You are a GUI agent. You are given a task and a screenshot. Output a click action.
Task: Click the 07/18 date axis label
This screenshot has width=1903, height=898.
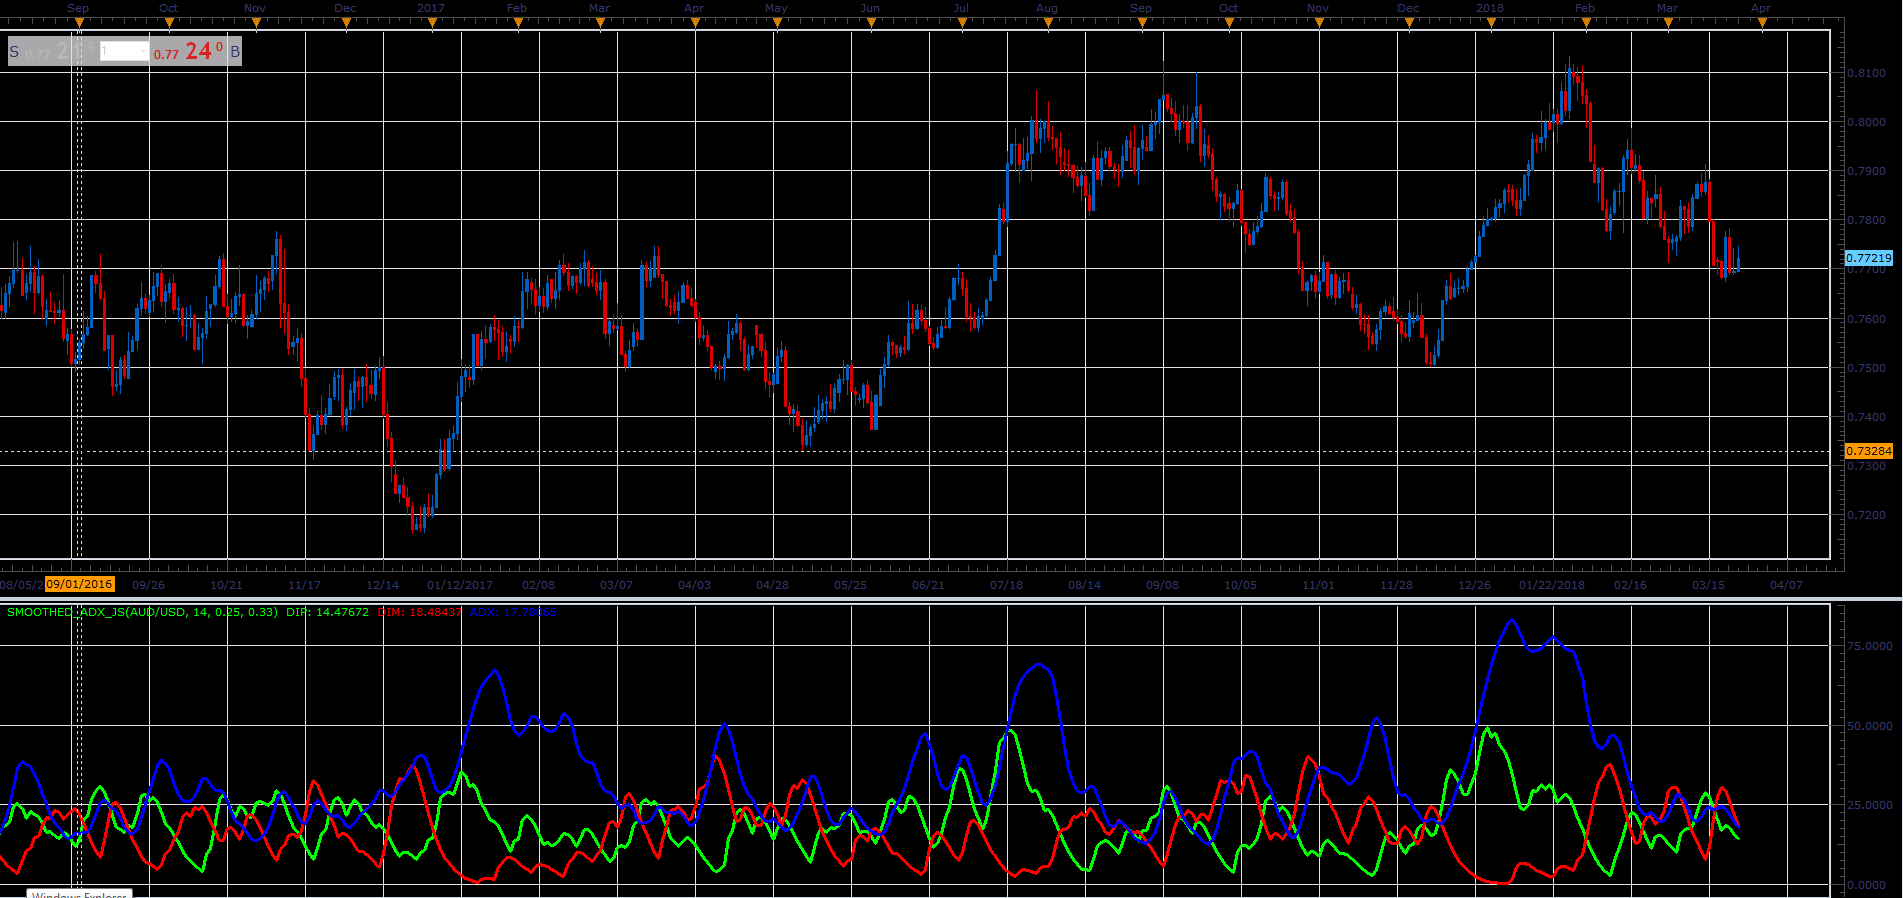coord(1006,585)
